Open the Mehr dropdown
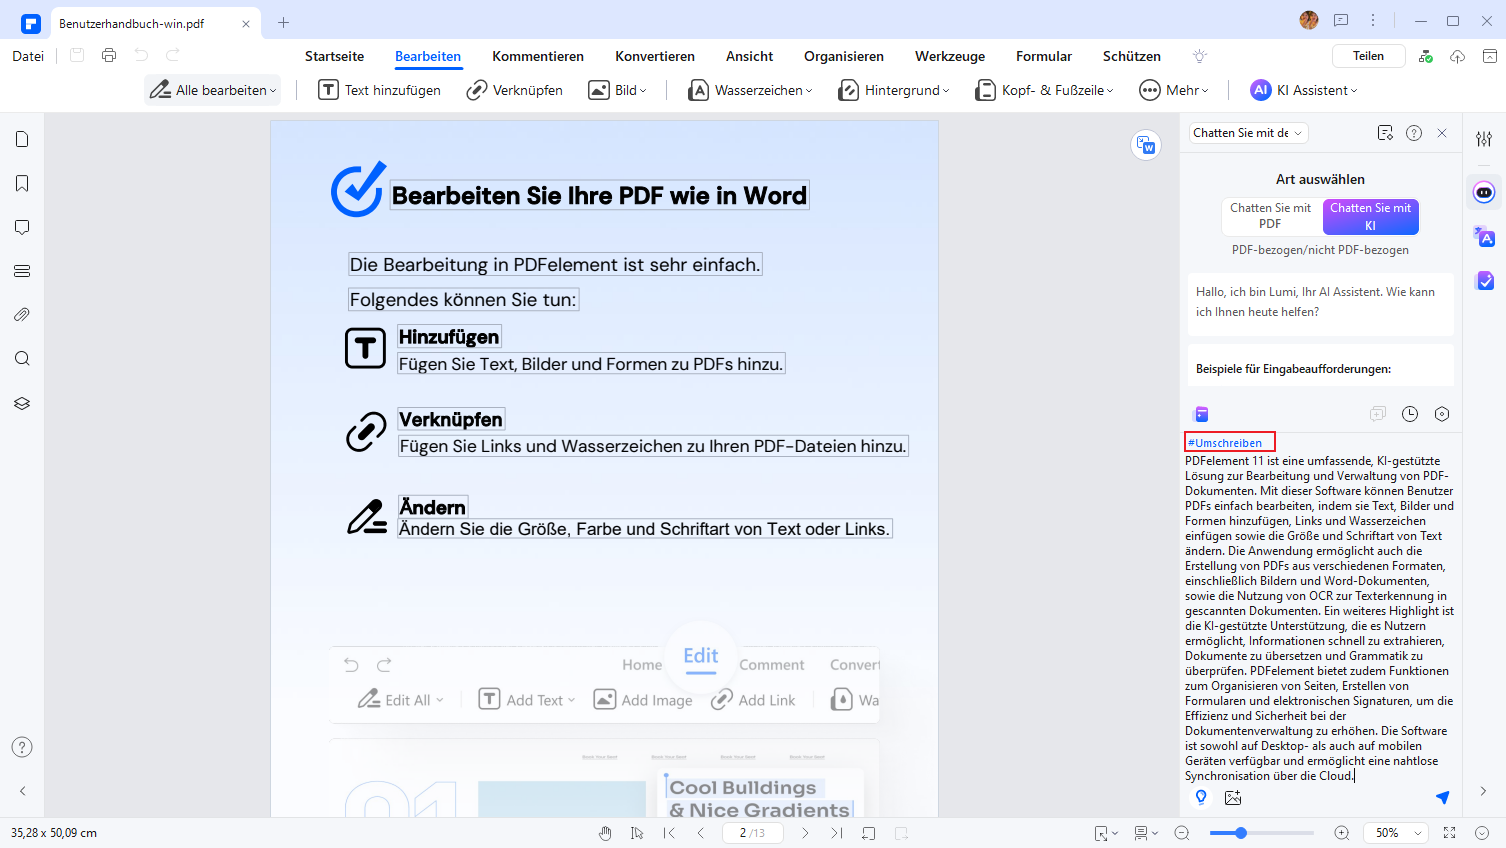 tap(1174, 90)
